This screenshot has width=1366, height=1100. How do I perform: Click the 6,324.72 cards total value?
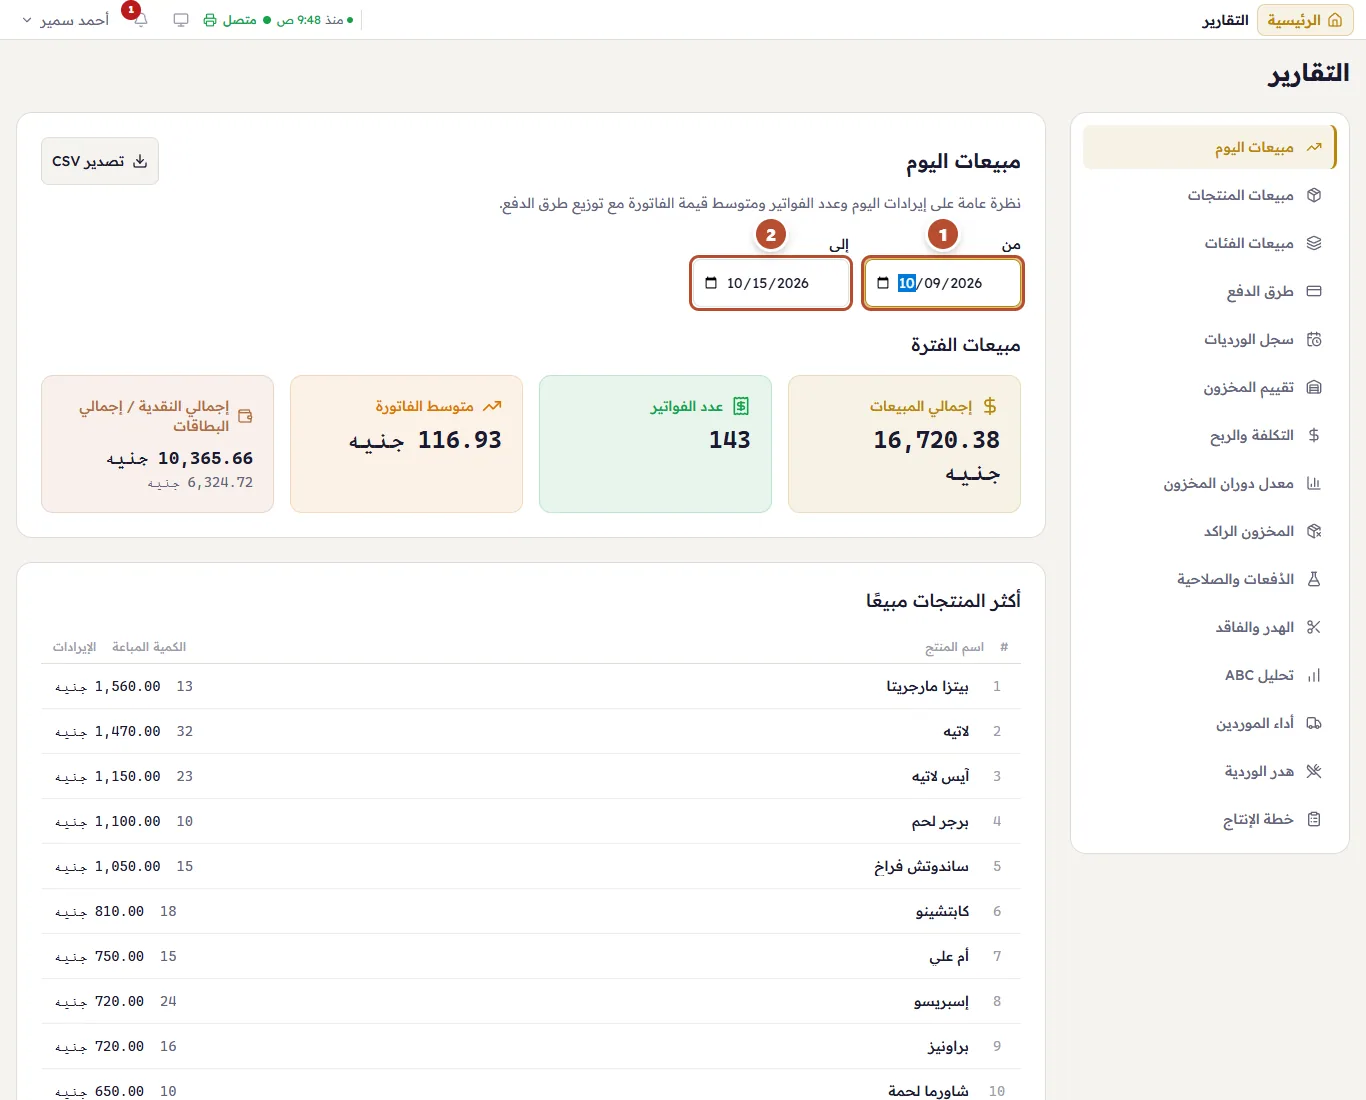point(220,482)
